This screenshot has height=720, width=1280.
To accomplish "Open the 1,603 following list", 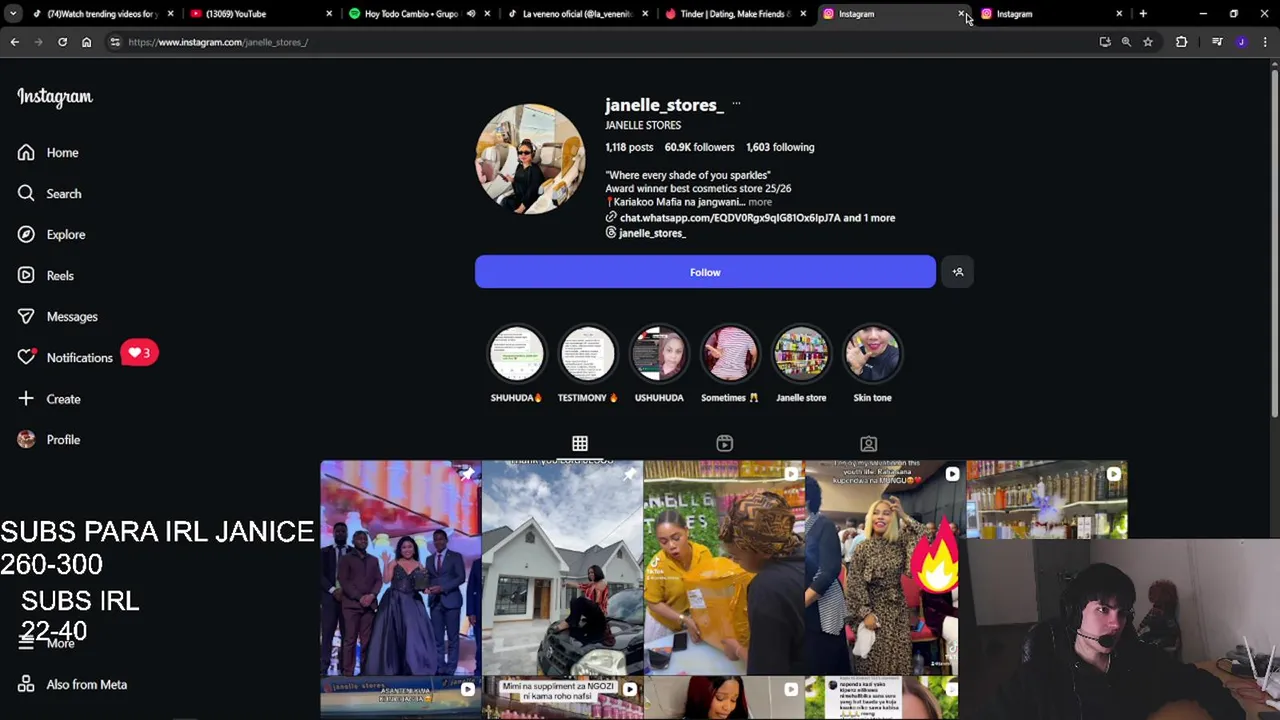I will tap(780, 147).
